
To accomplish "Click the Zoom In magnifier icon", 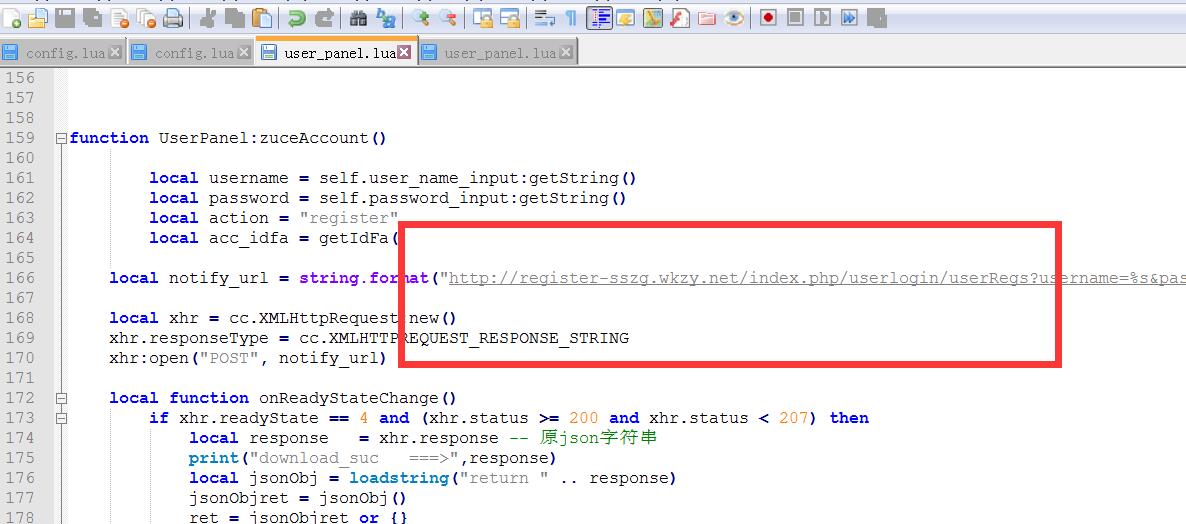I will pos(421,17).
